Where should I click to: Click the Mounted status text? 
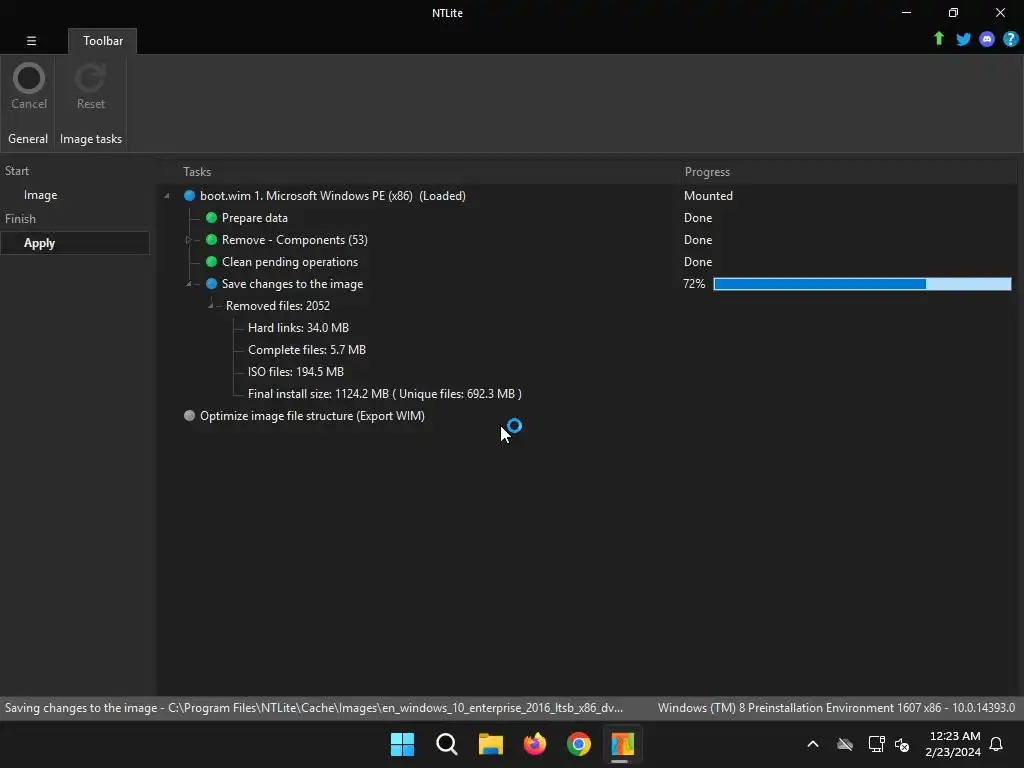coord(708,196)
